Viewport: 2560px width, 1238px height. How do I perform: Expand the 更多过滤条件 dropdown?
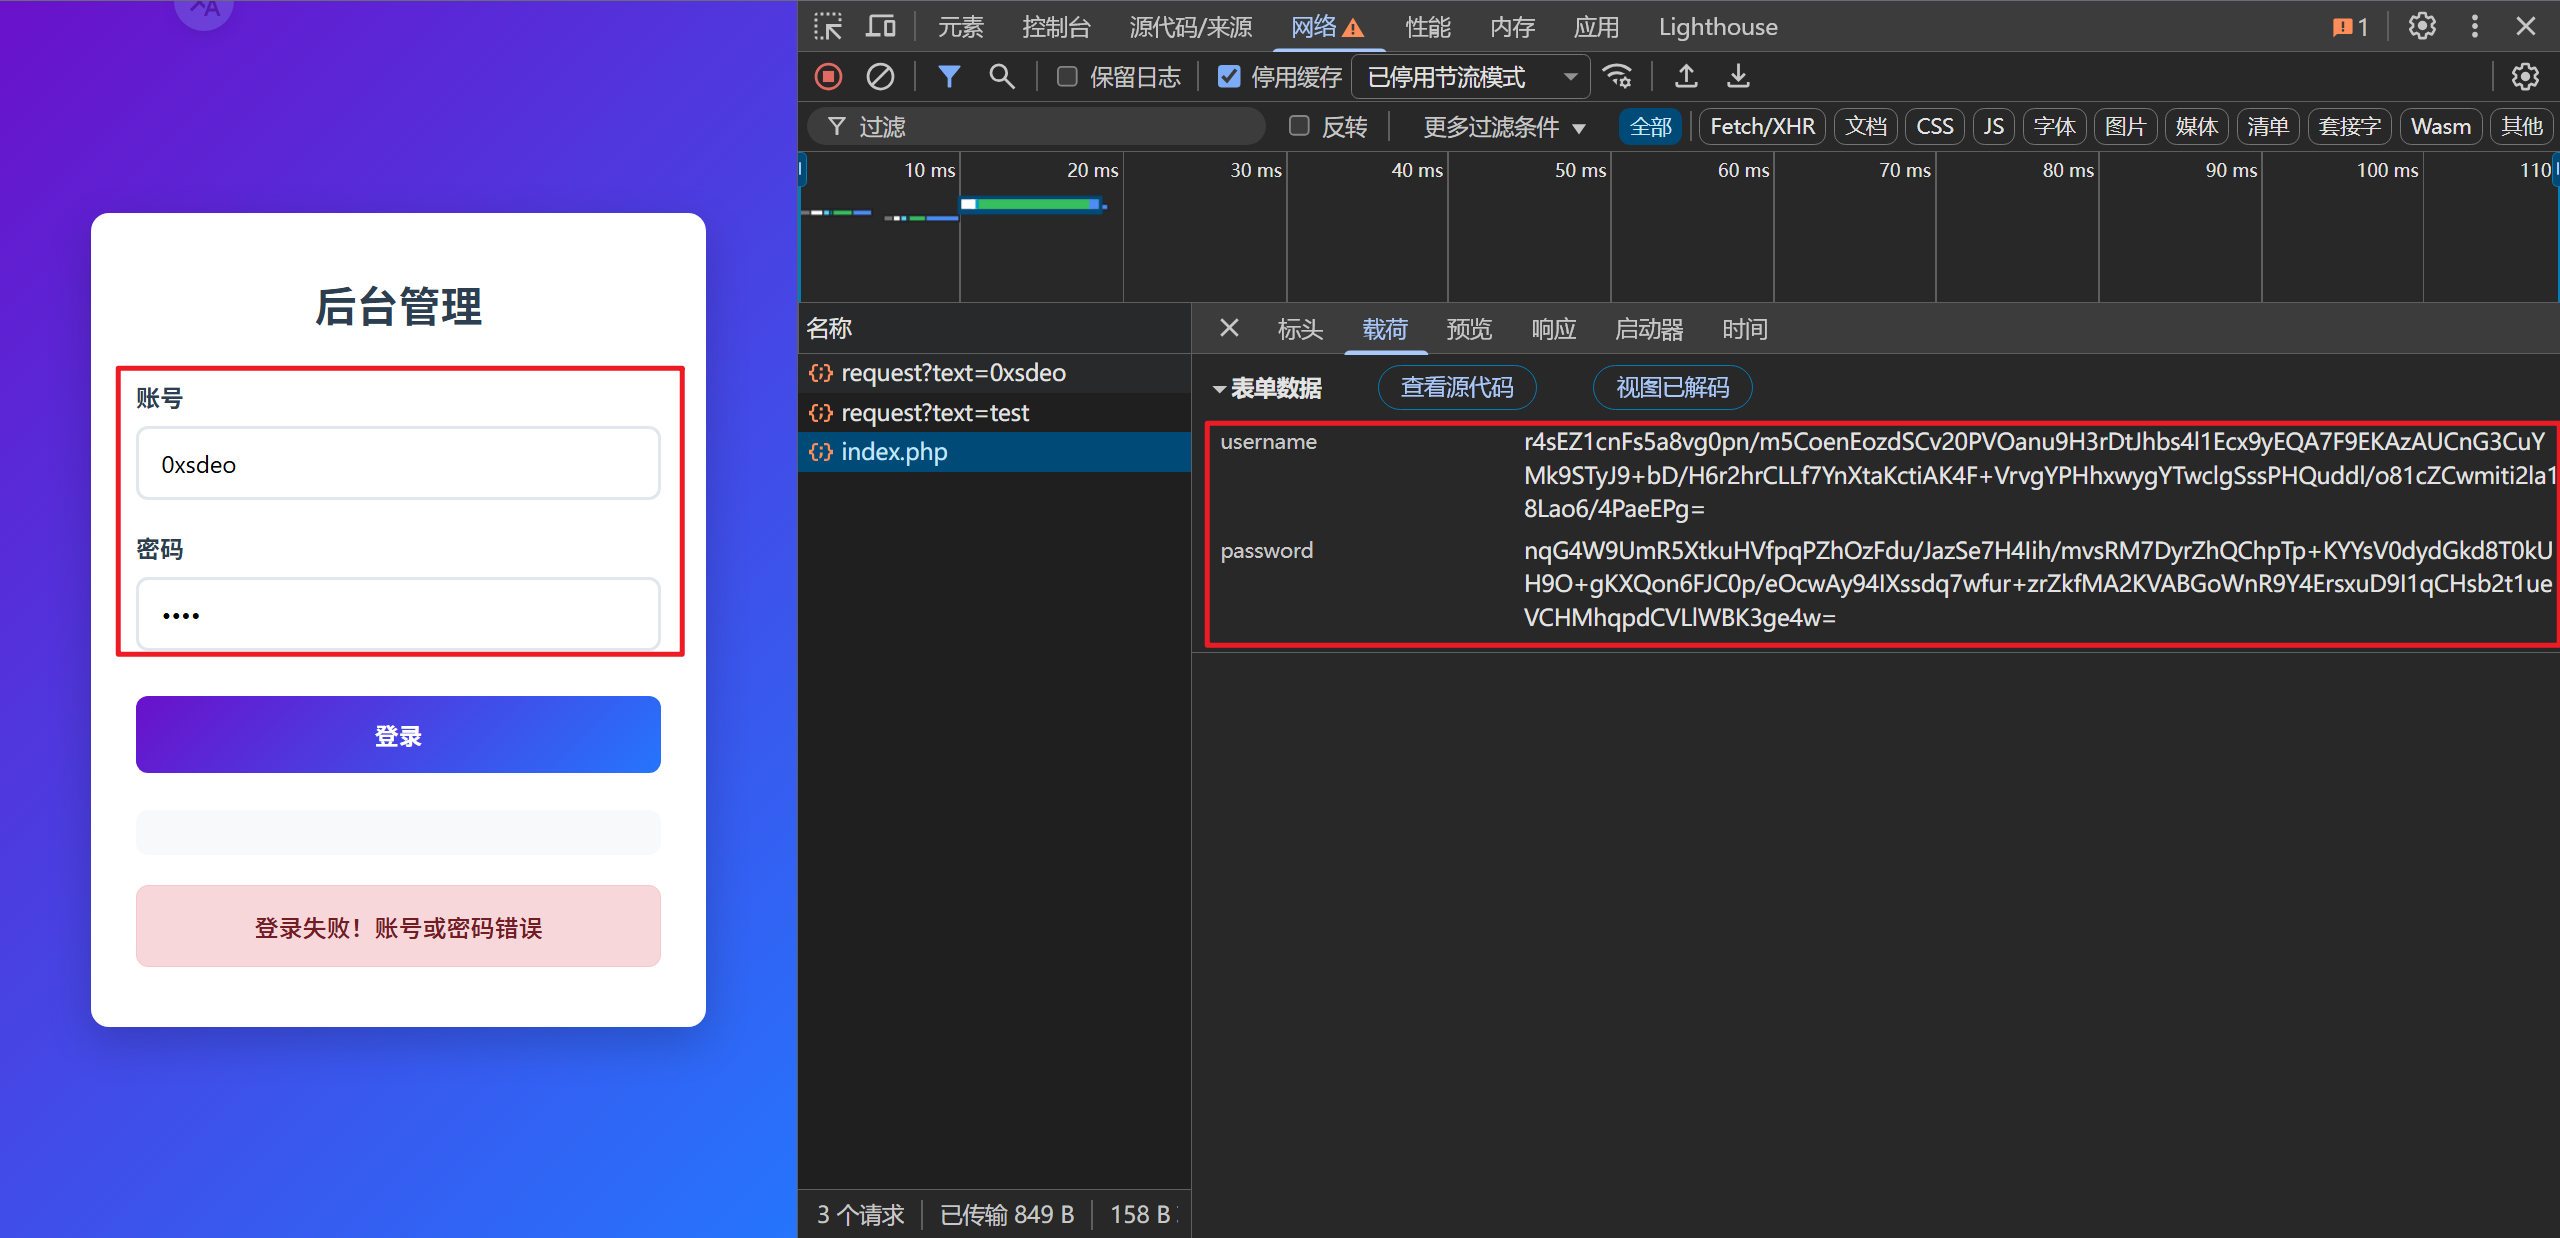tap(1504, 127)
